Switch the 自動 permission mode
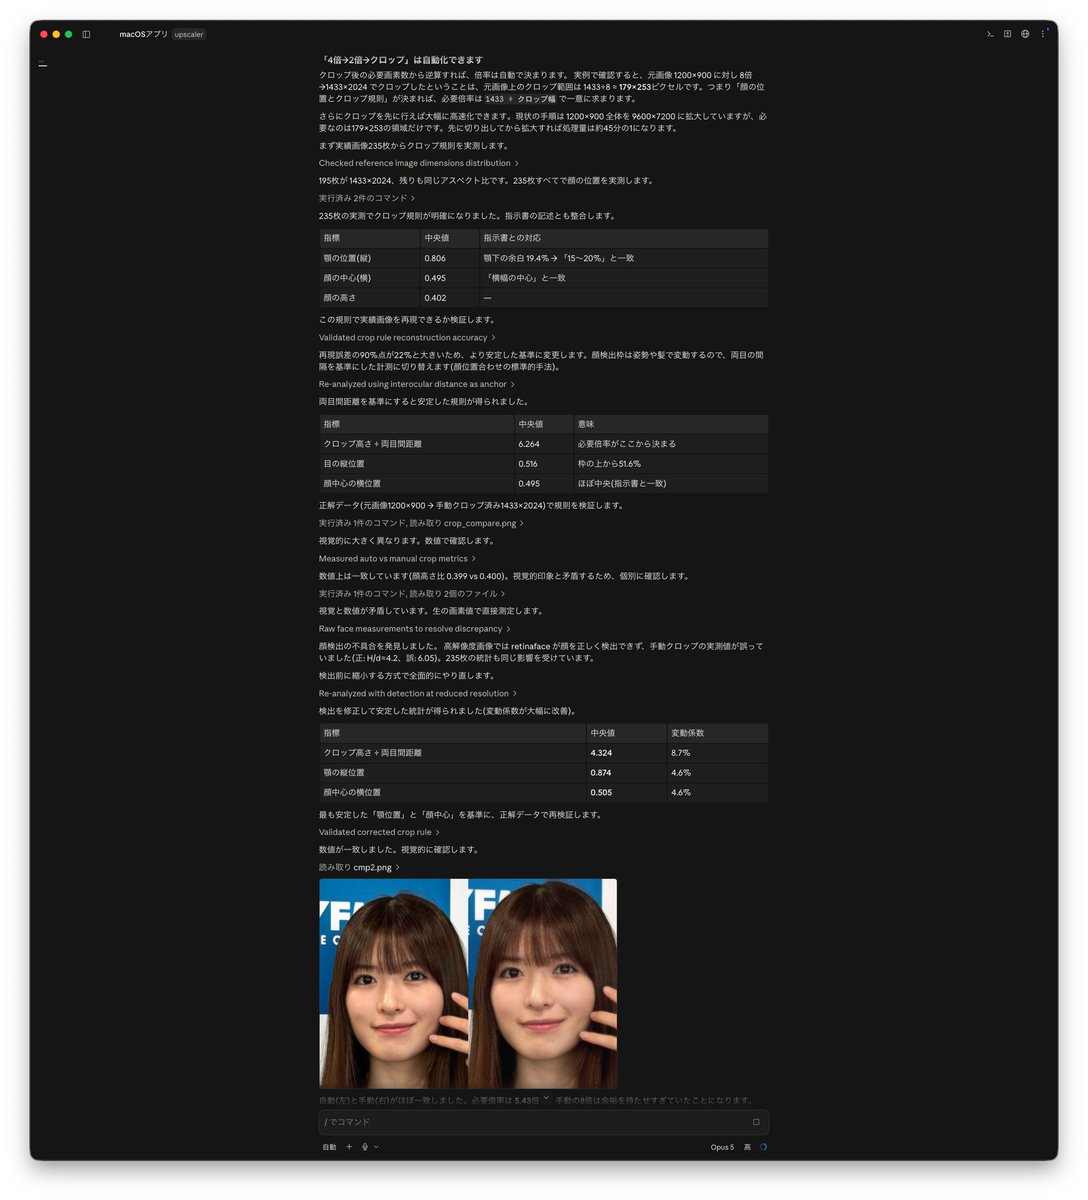The width and height of the screenshot is (1088, 1200). click(x=329, y=1147)
